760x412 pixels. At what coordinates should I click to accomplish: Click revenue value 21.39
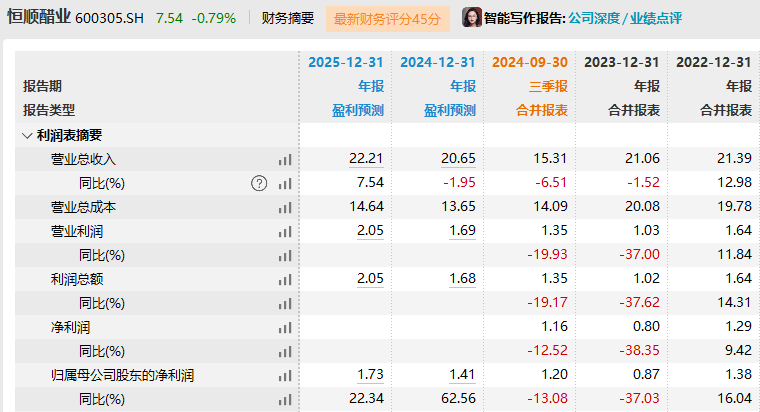[x=734, y=158]
